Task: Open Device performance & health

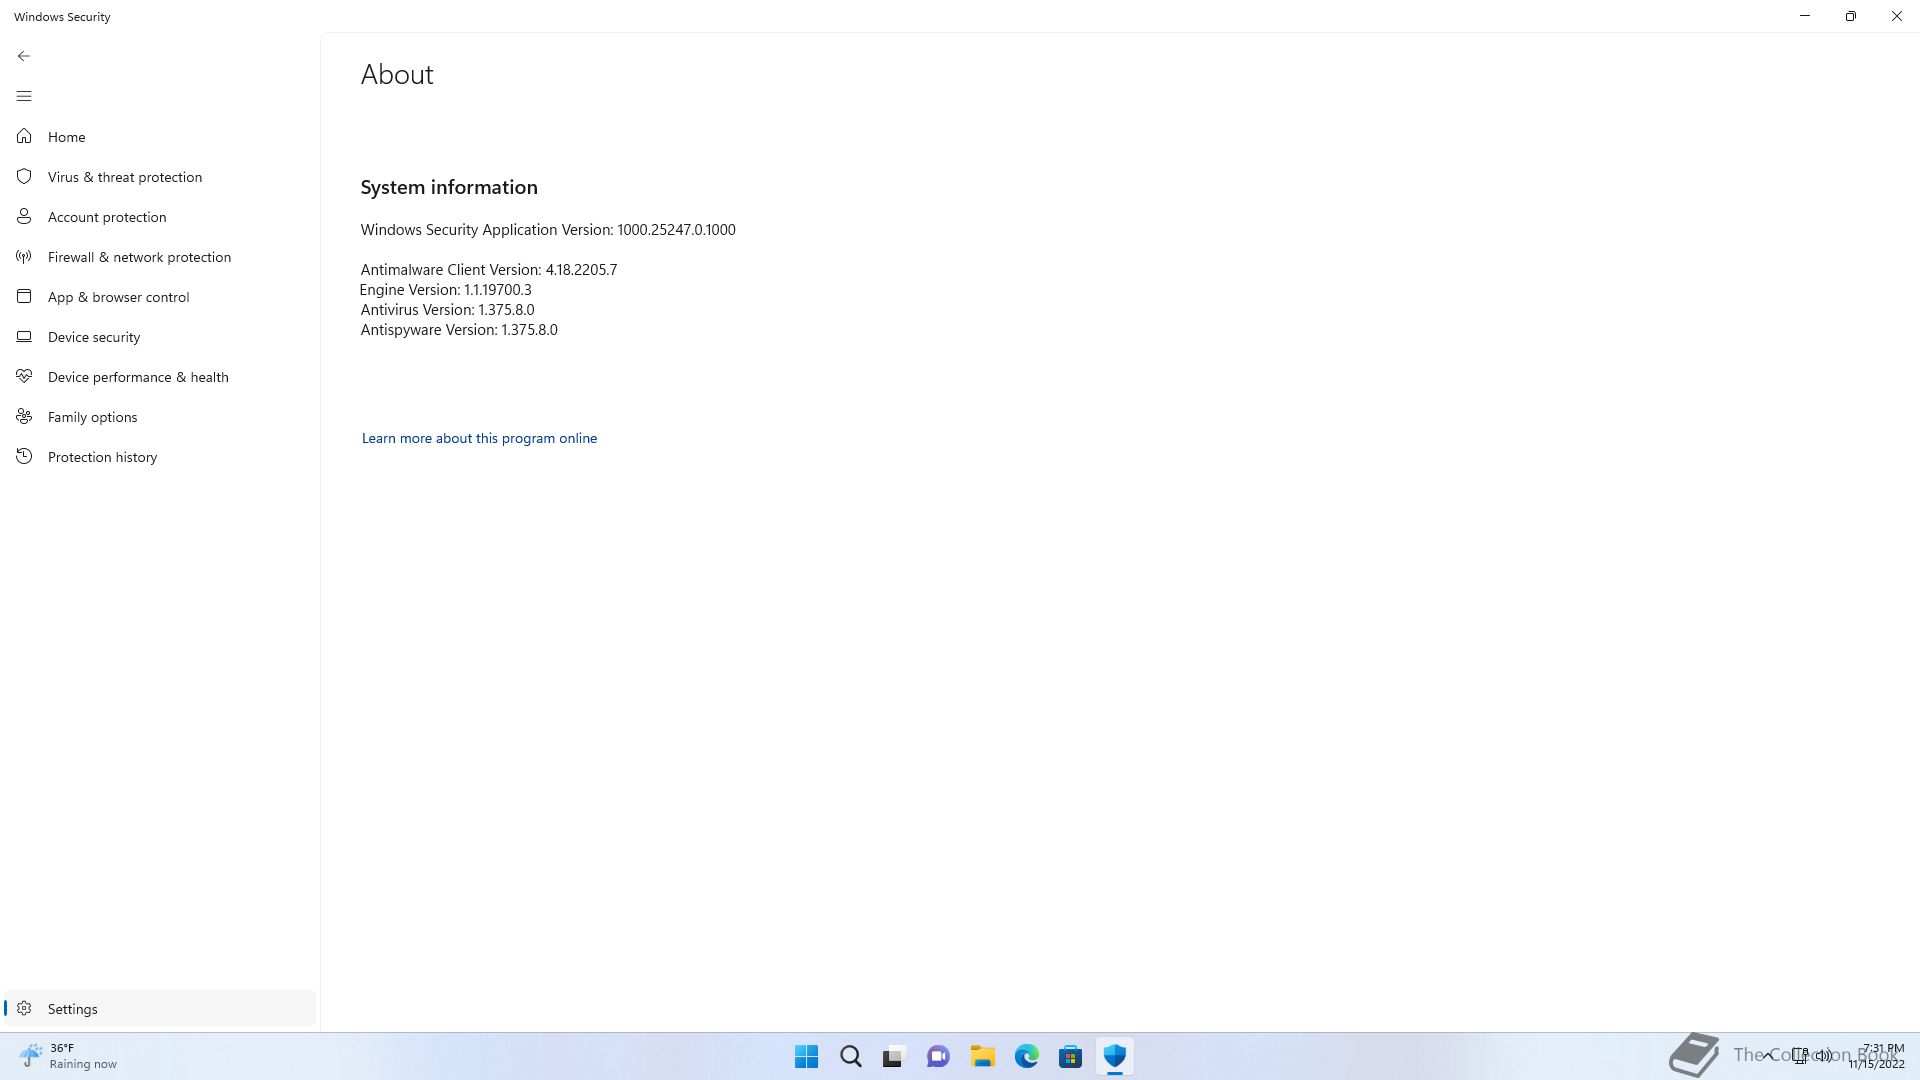Action: click(160, 377)
